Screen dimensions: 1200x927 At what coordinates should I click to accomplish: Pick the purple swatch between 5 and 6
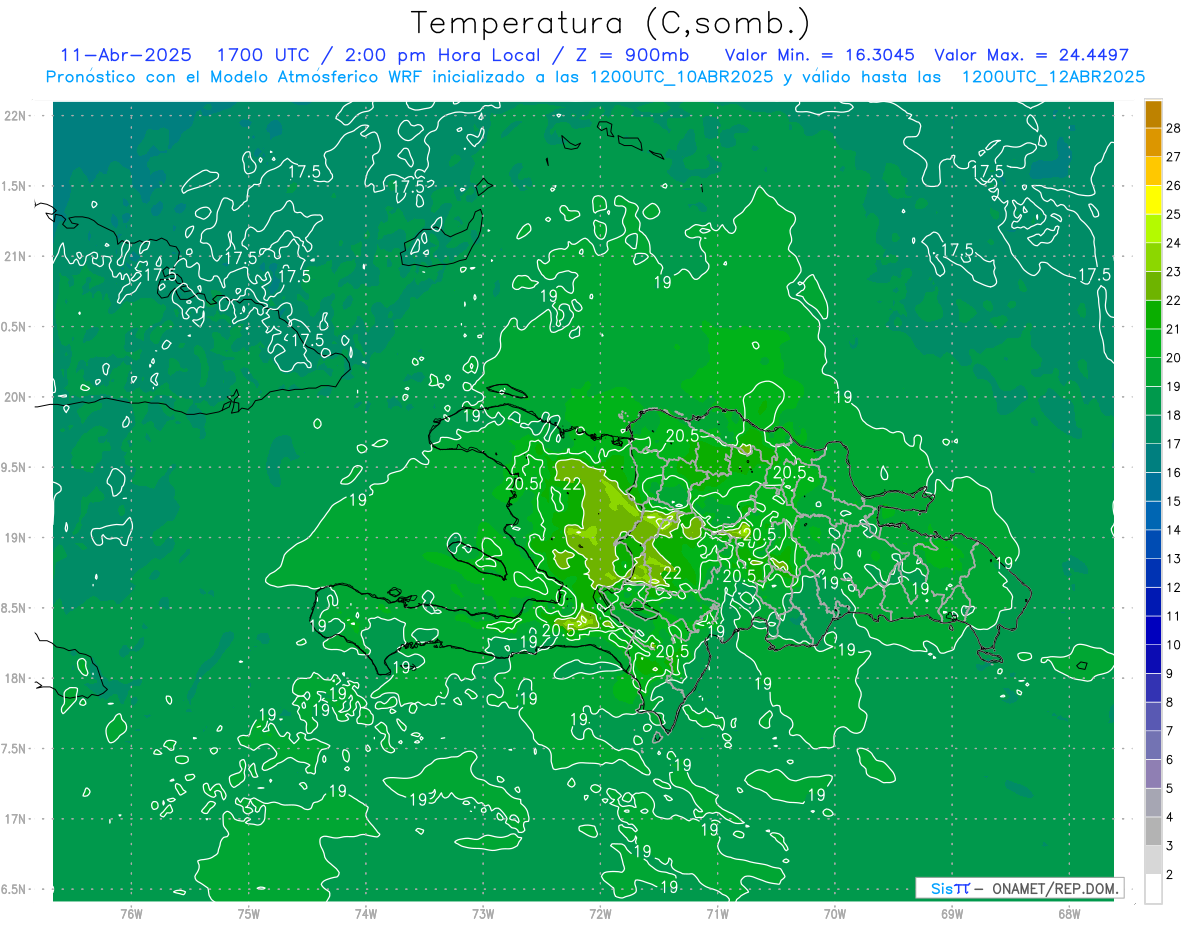point(1153,774)
